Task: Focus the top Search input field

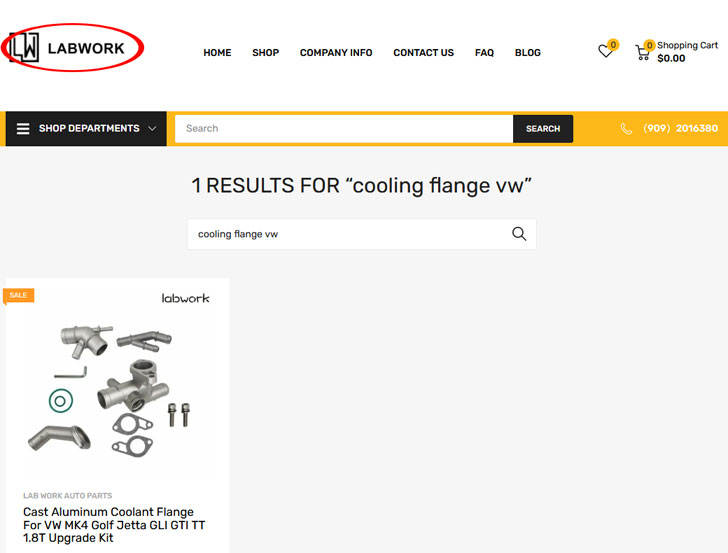Action: [x=344, y=129]
